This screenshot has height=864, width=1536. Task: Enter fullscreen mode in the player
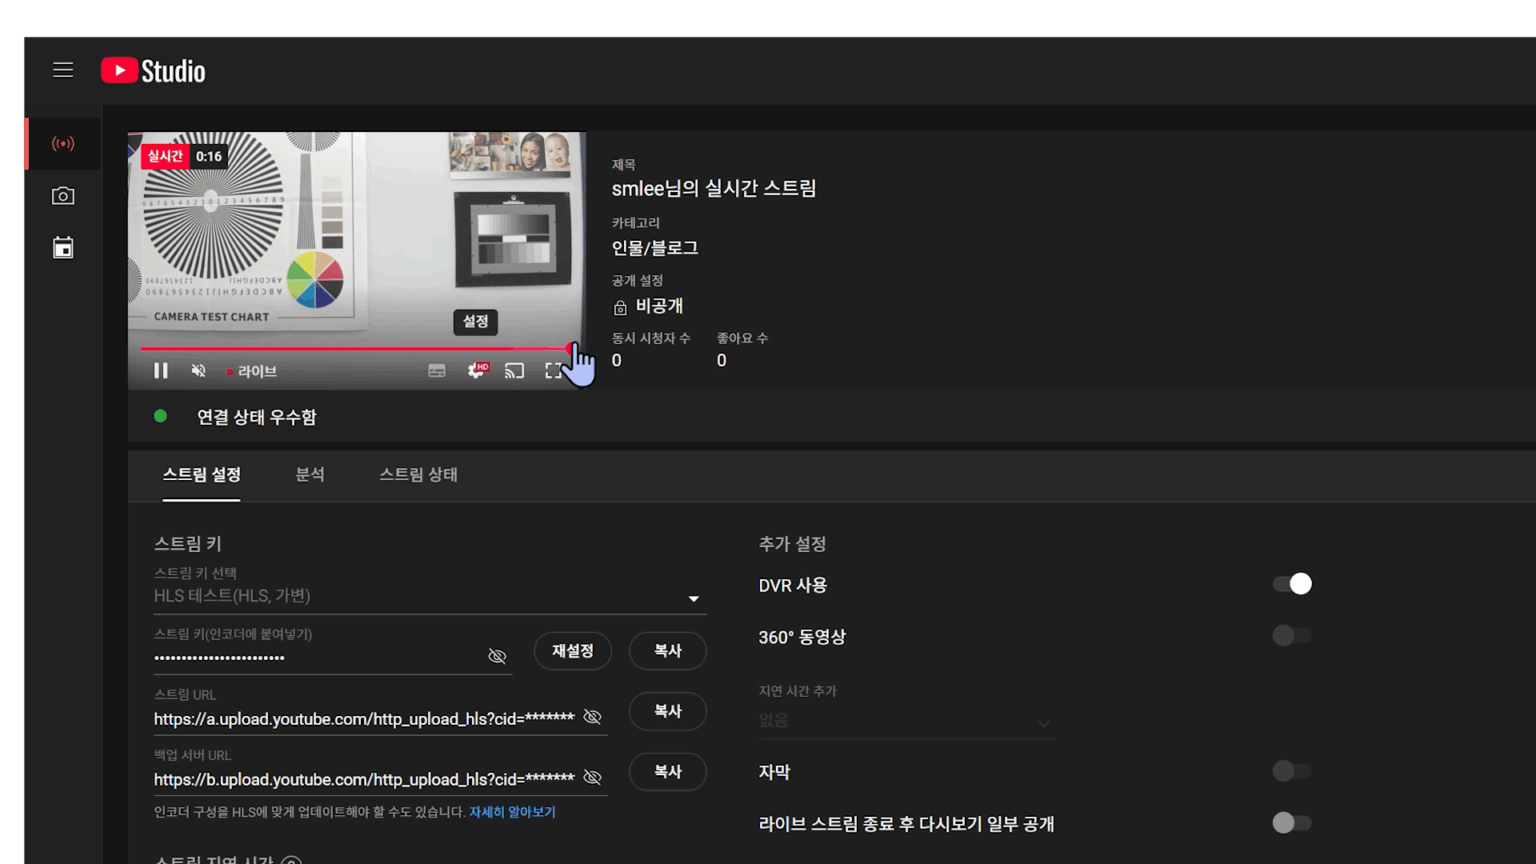(554, 370)
